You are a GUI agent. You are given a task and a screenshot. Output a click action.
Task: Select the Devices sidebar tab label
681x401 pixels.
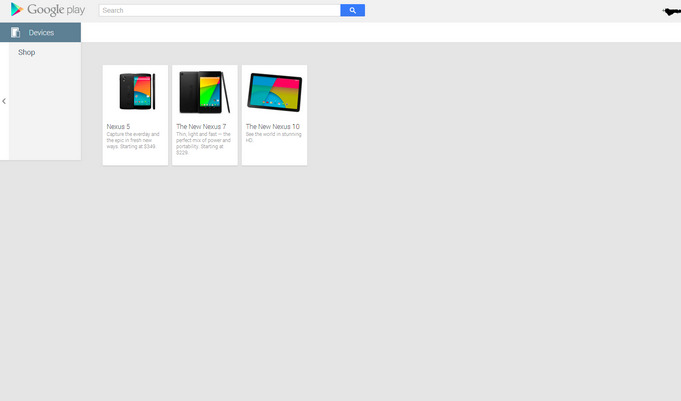pyautogui.click(x=41, y=33)
